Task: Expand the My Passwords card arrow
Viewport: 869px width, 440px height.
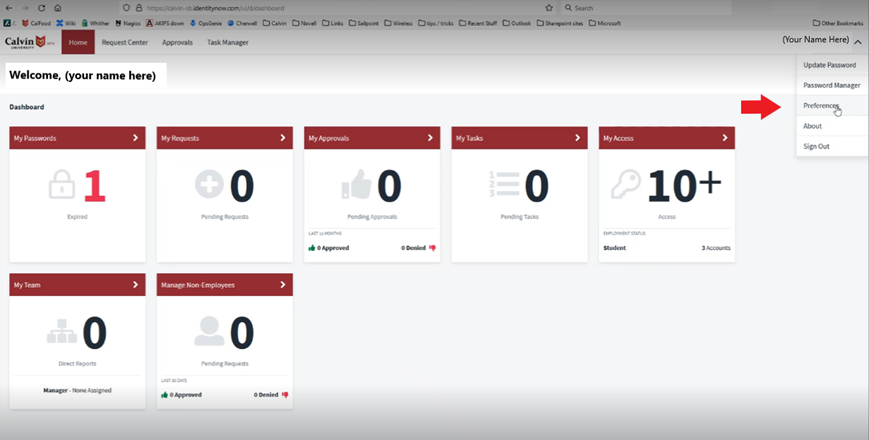Action: 136,138
